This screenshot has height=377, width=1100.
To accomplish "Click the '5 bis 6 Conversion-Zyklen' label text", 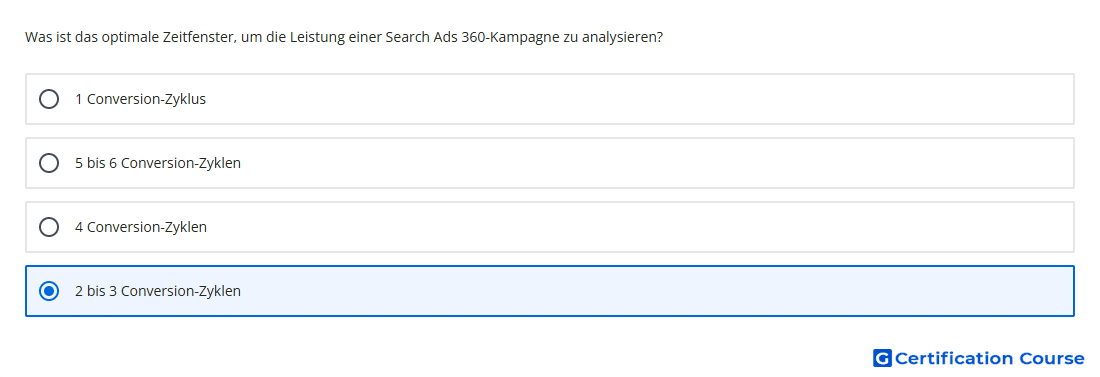I will (x=158, y=163).
